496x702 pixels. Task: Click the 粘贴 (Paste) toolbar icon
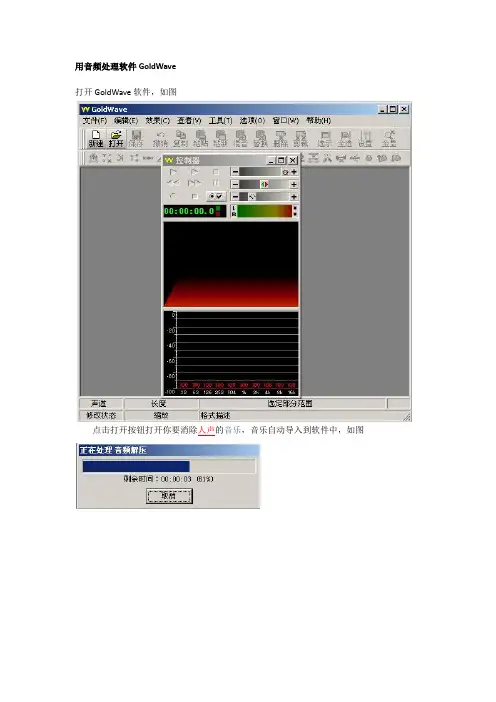tap(201, 138)
